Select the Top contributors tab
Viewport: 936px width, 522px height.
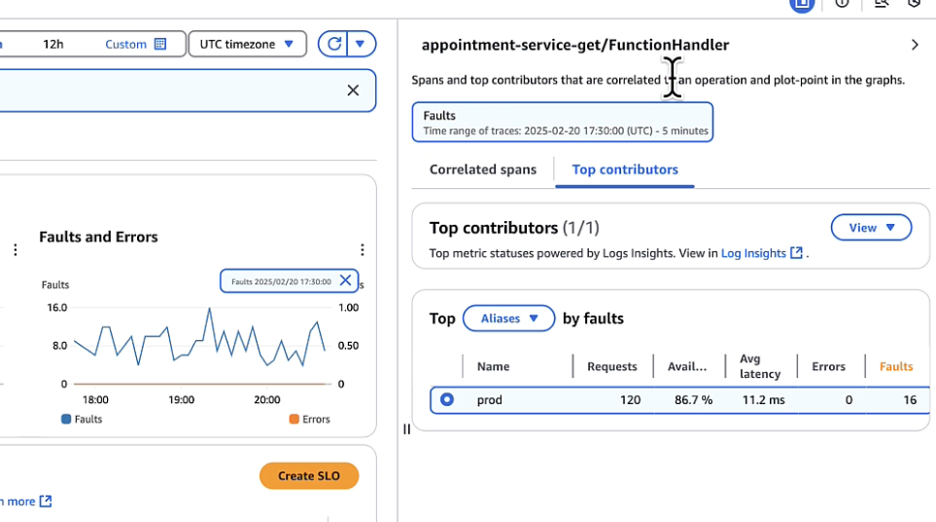624,170
